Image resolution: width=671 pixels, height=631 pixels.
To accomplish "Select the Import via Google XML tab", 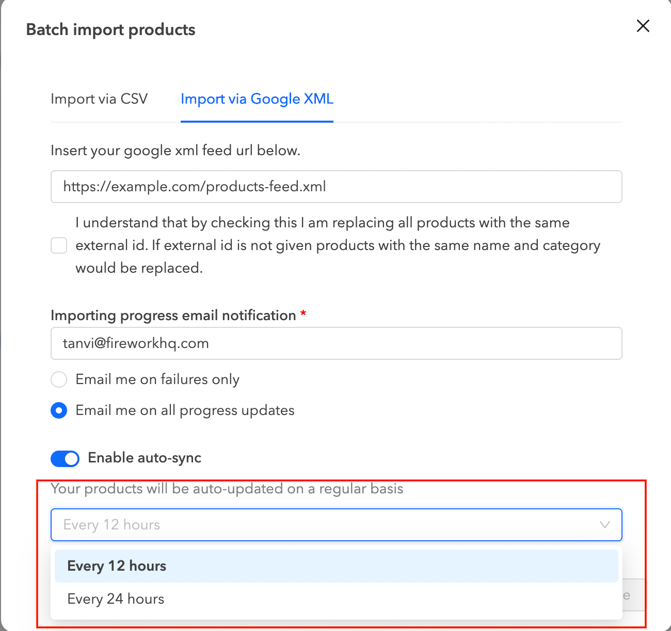I will click(257, 99).
